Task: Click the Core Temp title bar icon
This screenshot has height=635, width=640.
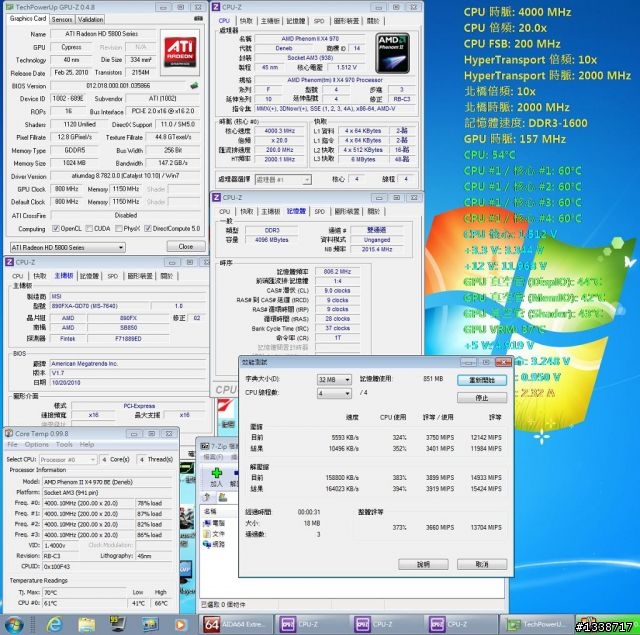Action: coord(9,433)
